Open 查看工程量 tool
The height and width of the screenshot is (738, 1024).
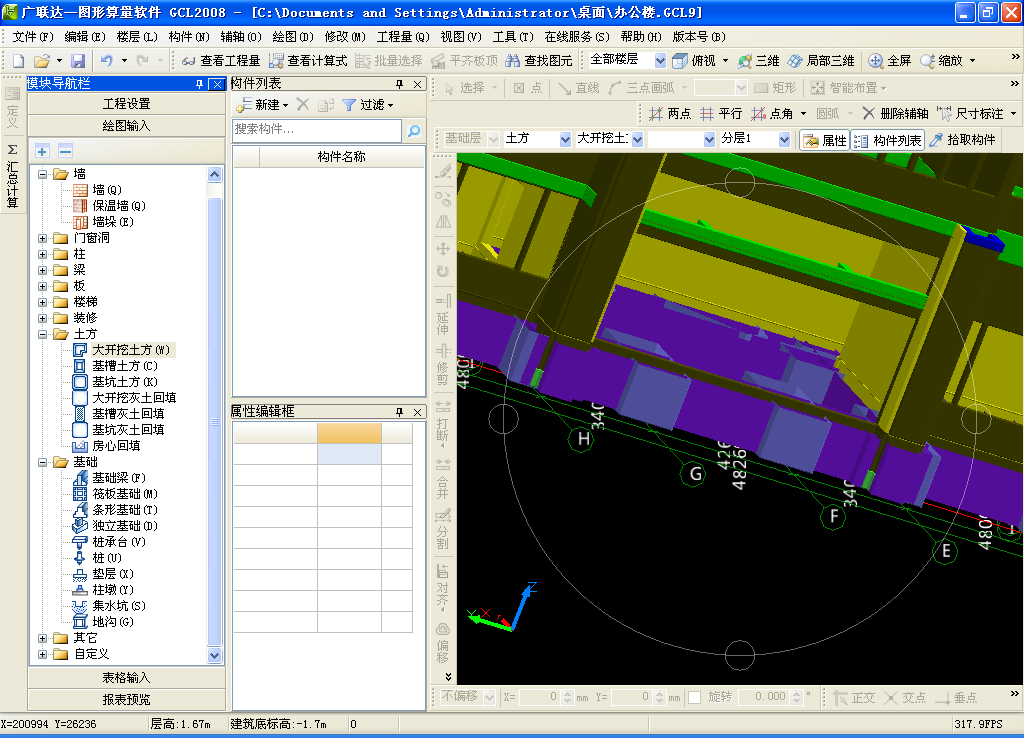coord(221,61)
